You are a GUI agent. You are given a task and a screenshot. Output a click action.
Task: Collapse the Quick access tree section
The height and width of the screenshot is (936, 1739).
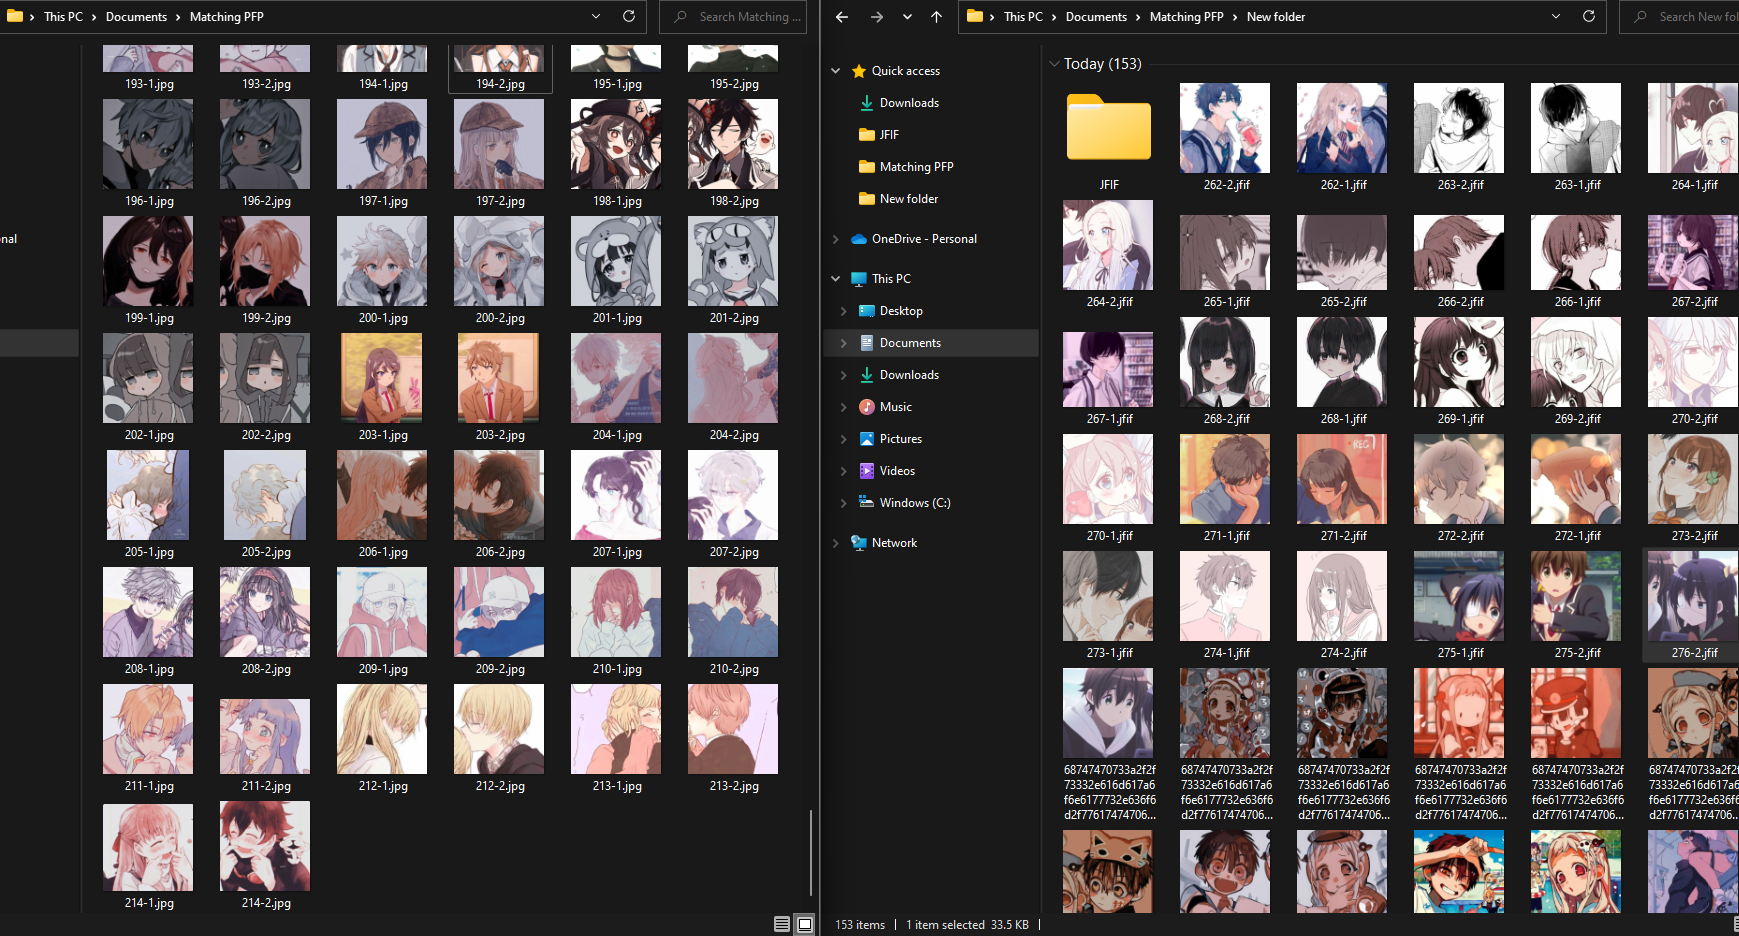click(836, 71)
